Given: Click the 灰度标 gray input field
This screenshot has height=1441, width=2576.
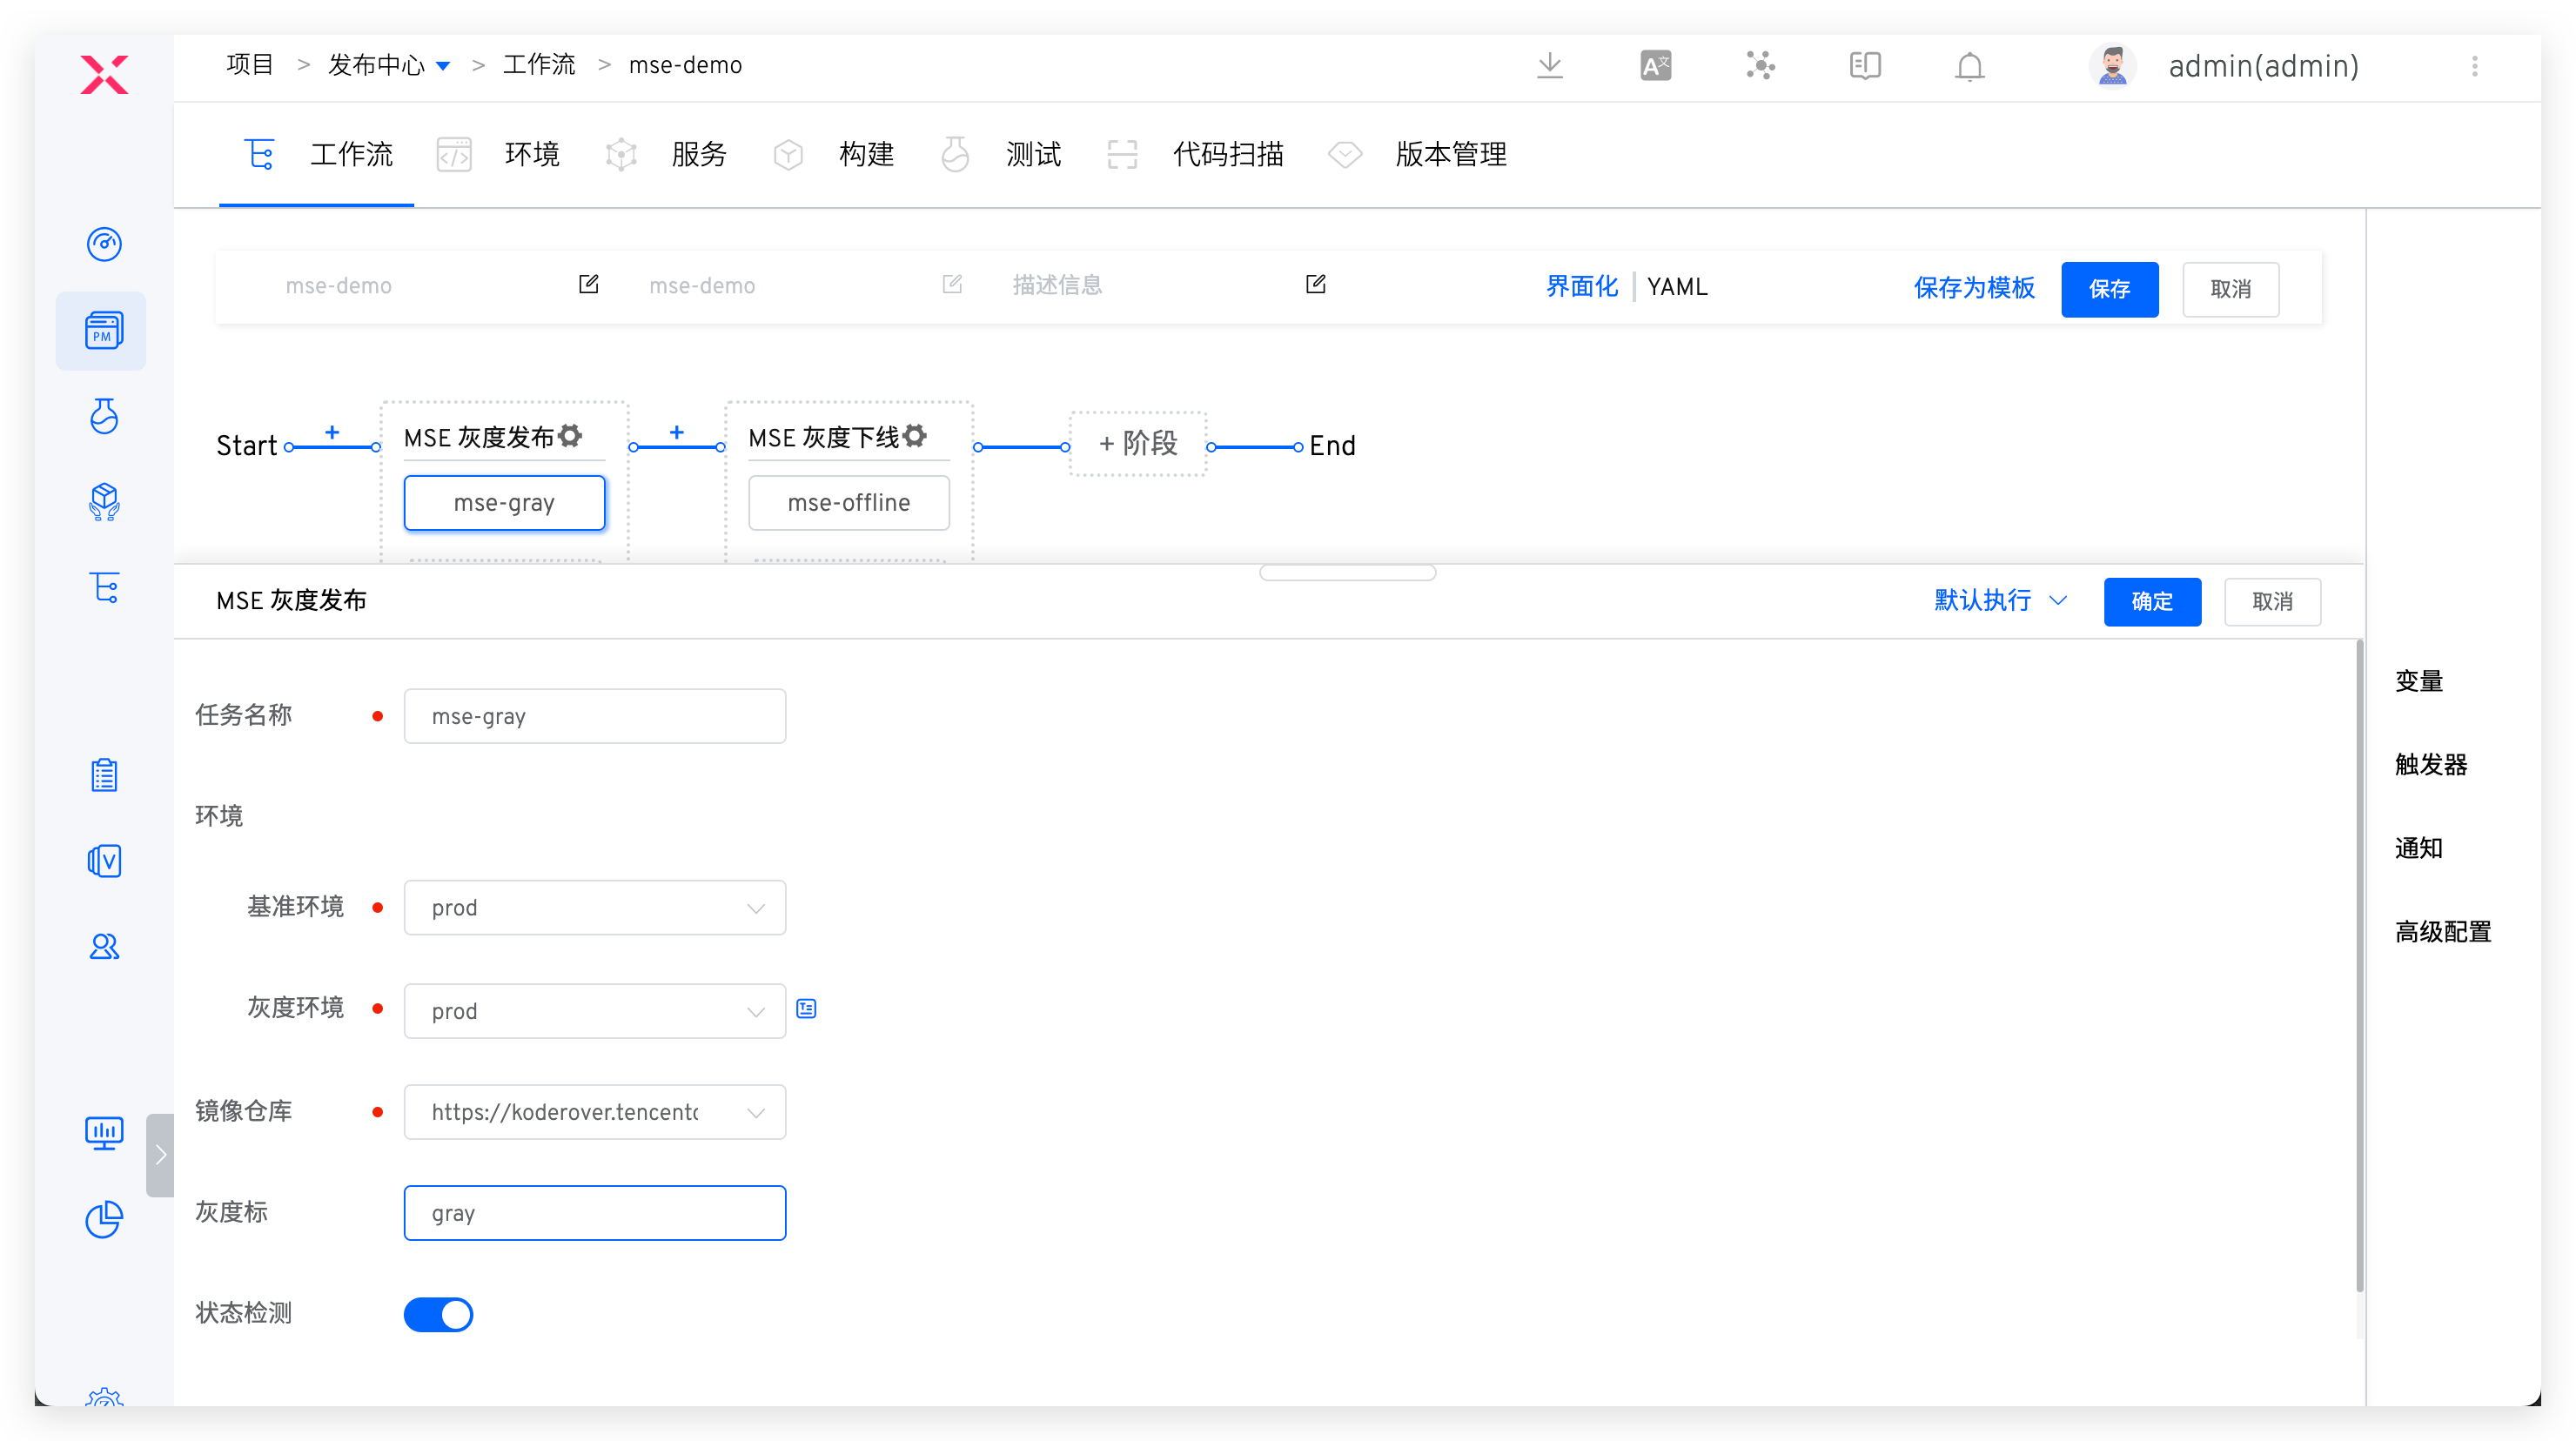Looking at the screenshot, I should pyautogui.click(x=594, y=1213).
